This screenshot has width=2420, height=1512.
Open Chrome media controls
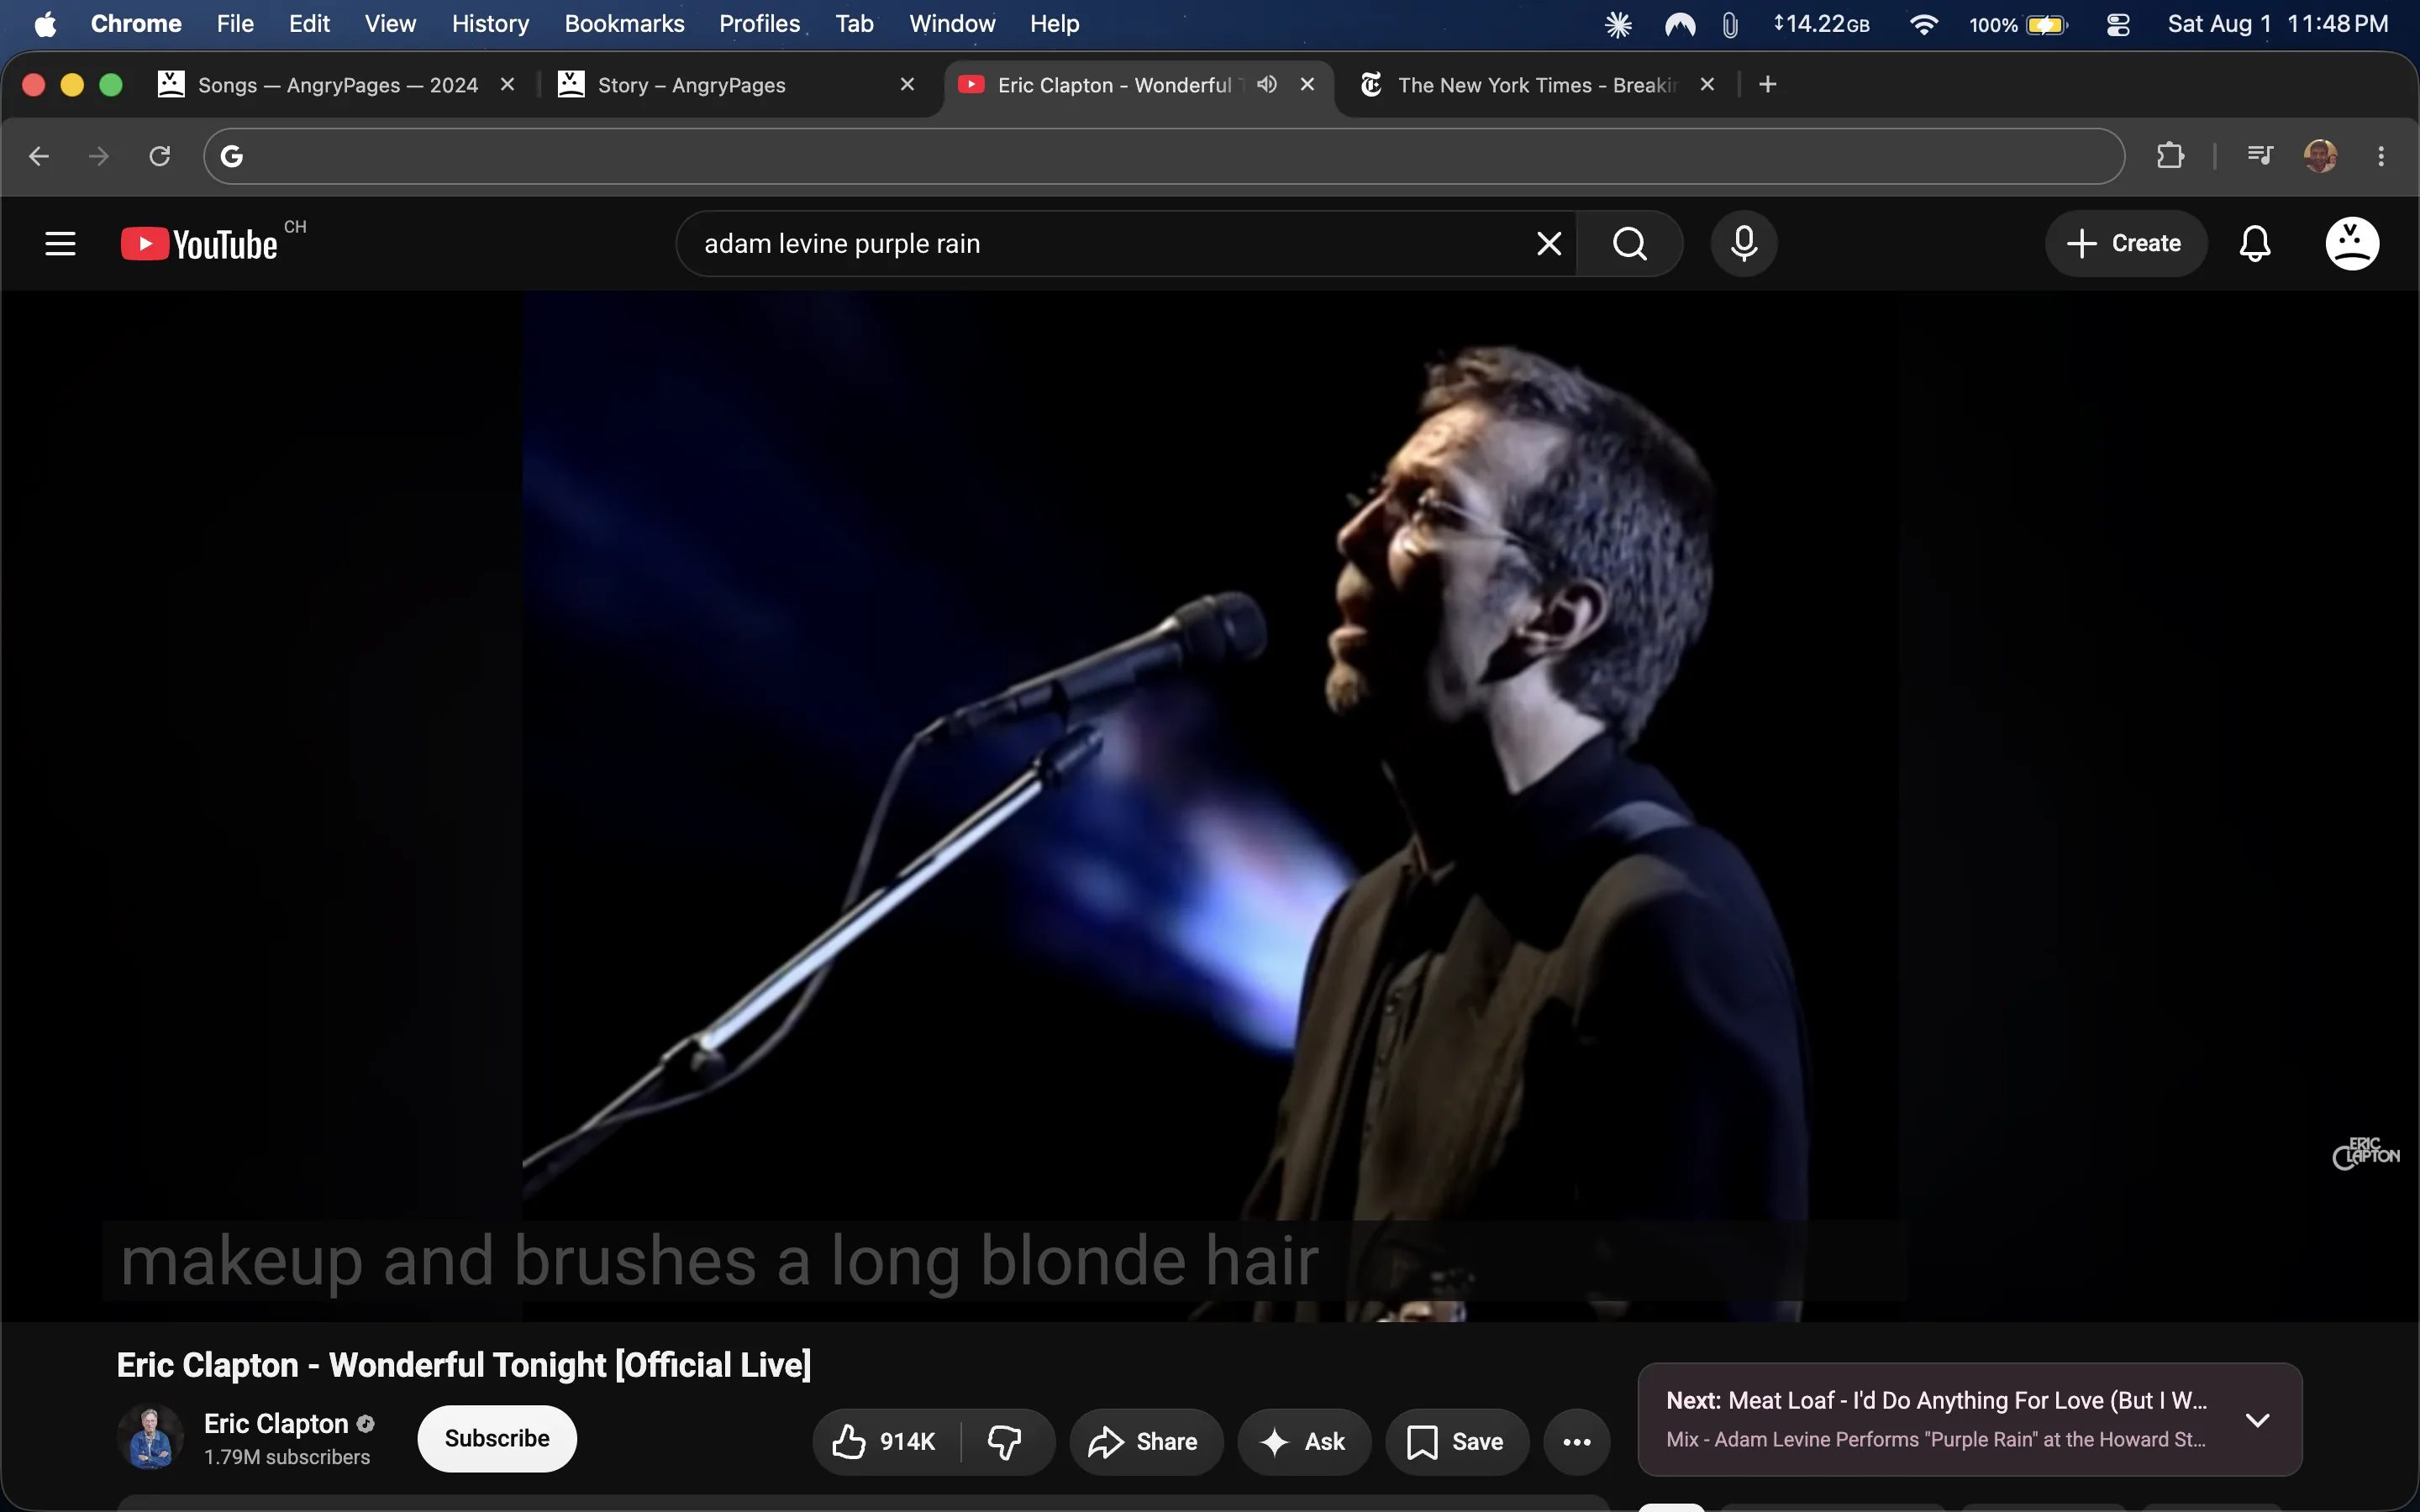pyautogui.click(x=2260, y=156)
